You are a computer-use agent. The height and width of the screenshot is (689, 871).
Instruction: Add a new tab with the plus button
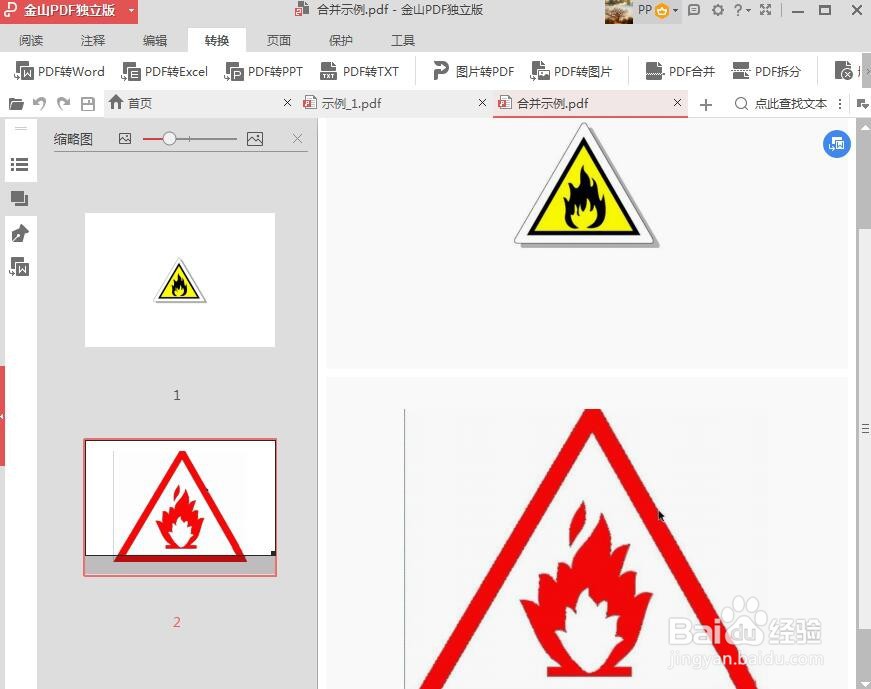[x=705, y=104]
